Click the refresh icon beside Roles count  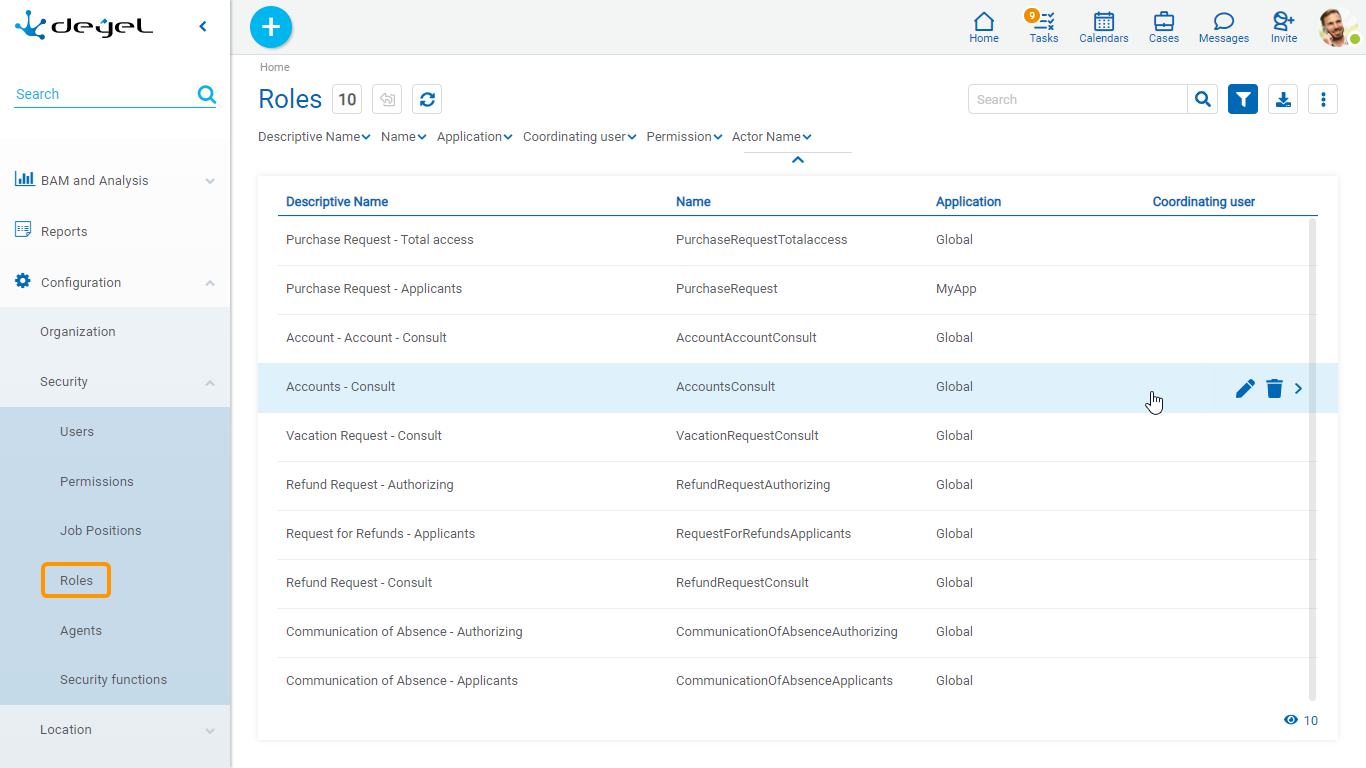pos(427,99)
